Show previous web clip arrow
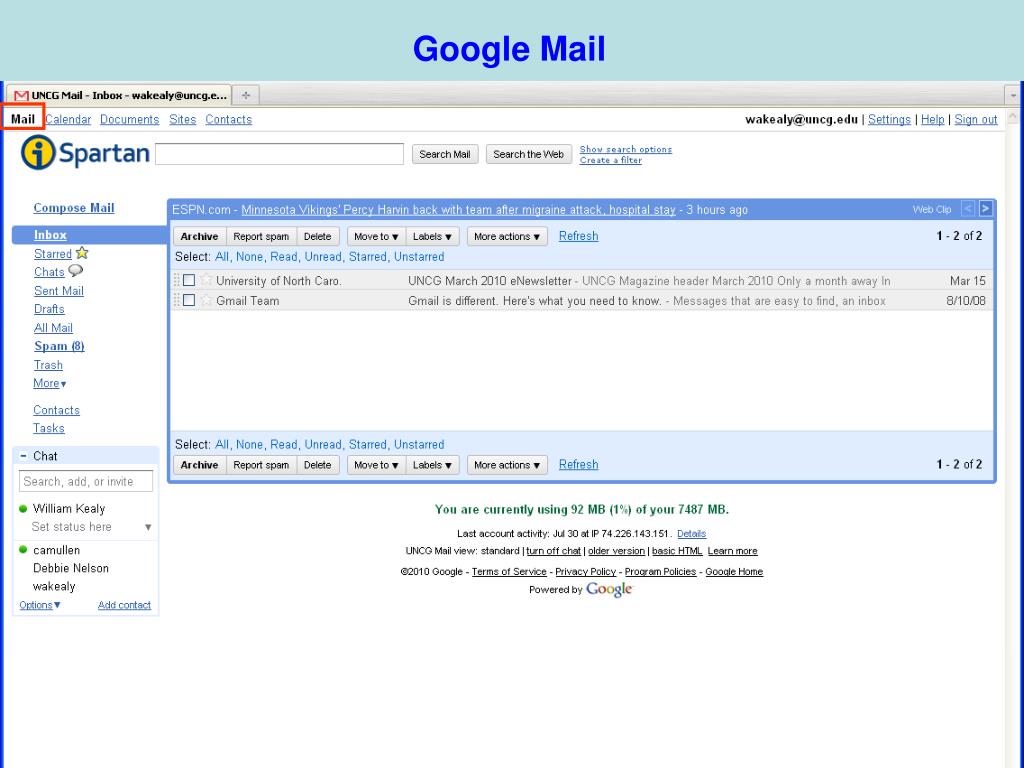 pyautogui.click(x=968, y=209)
